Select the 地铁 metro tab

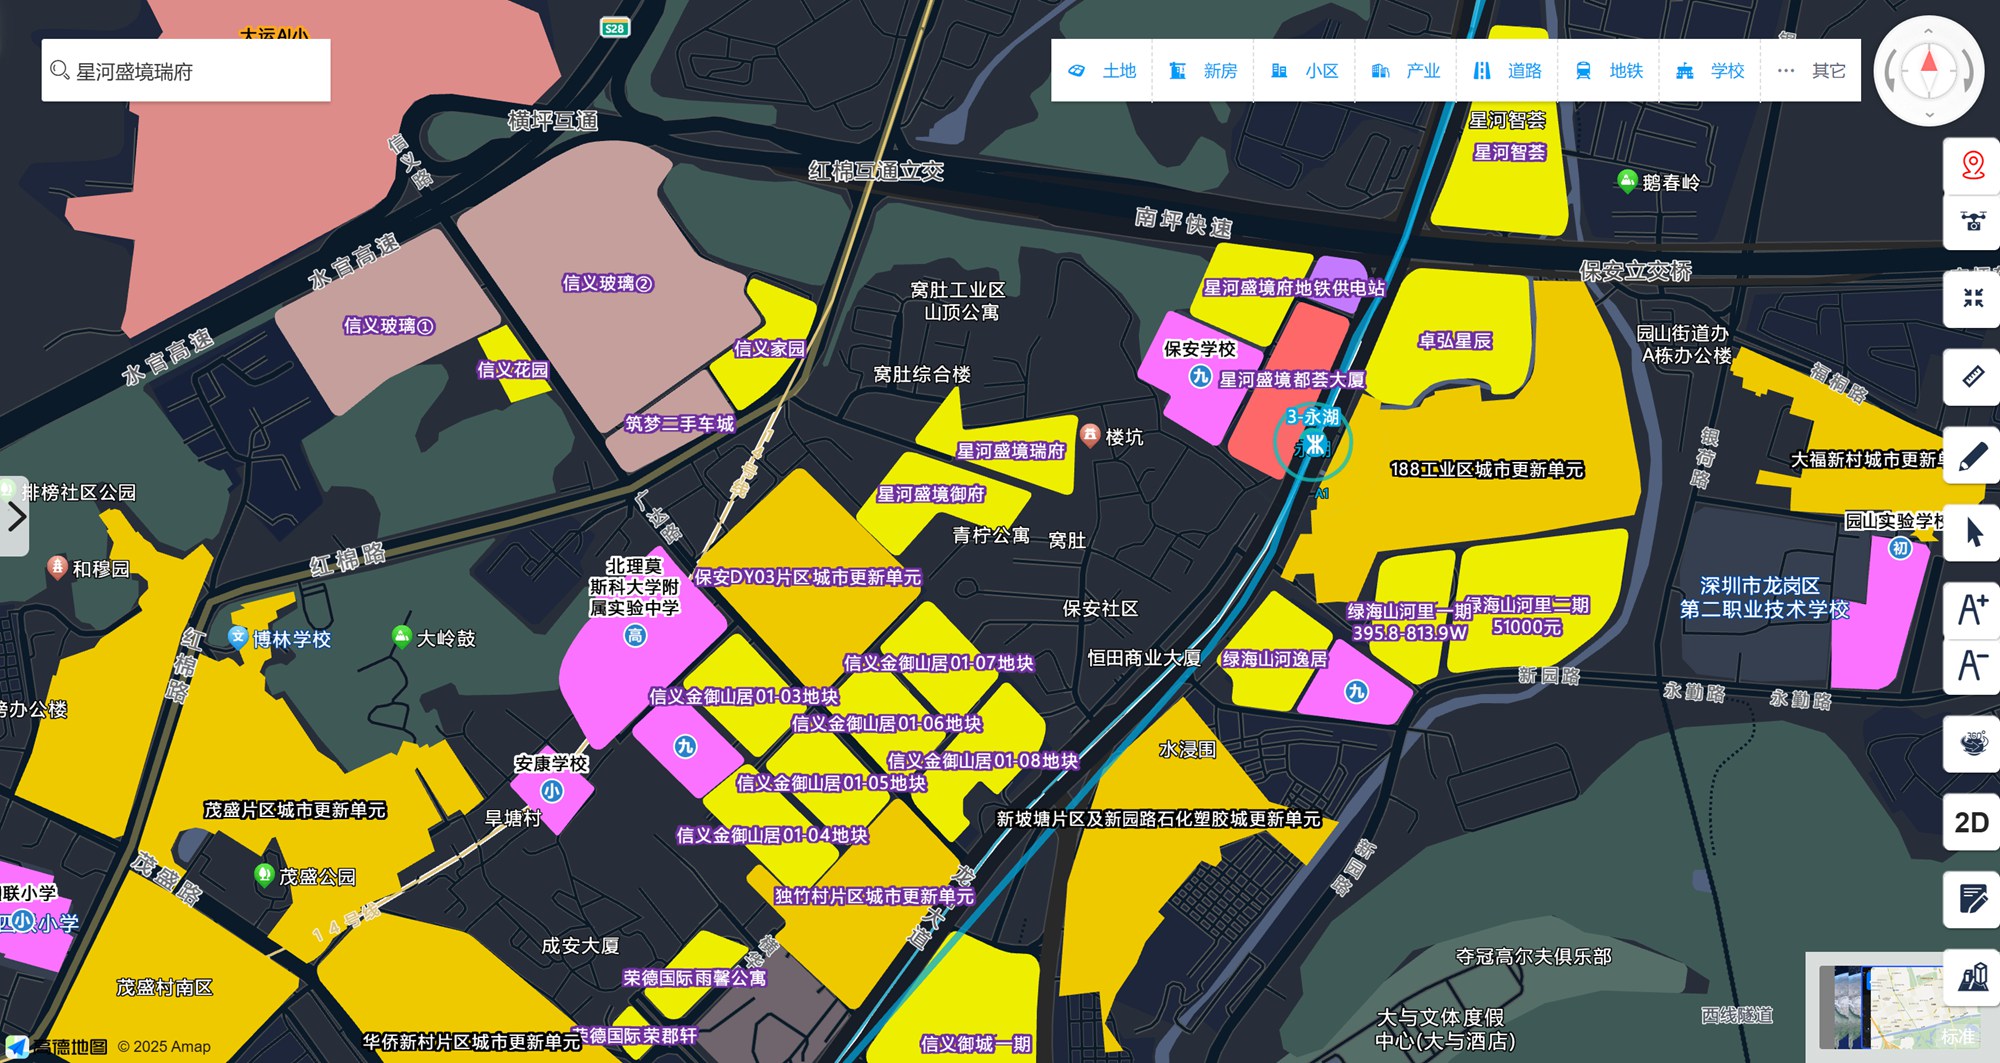[x=1609, y=71]
